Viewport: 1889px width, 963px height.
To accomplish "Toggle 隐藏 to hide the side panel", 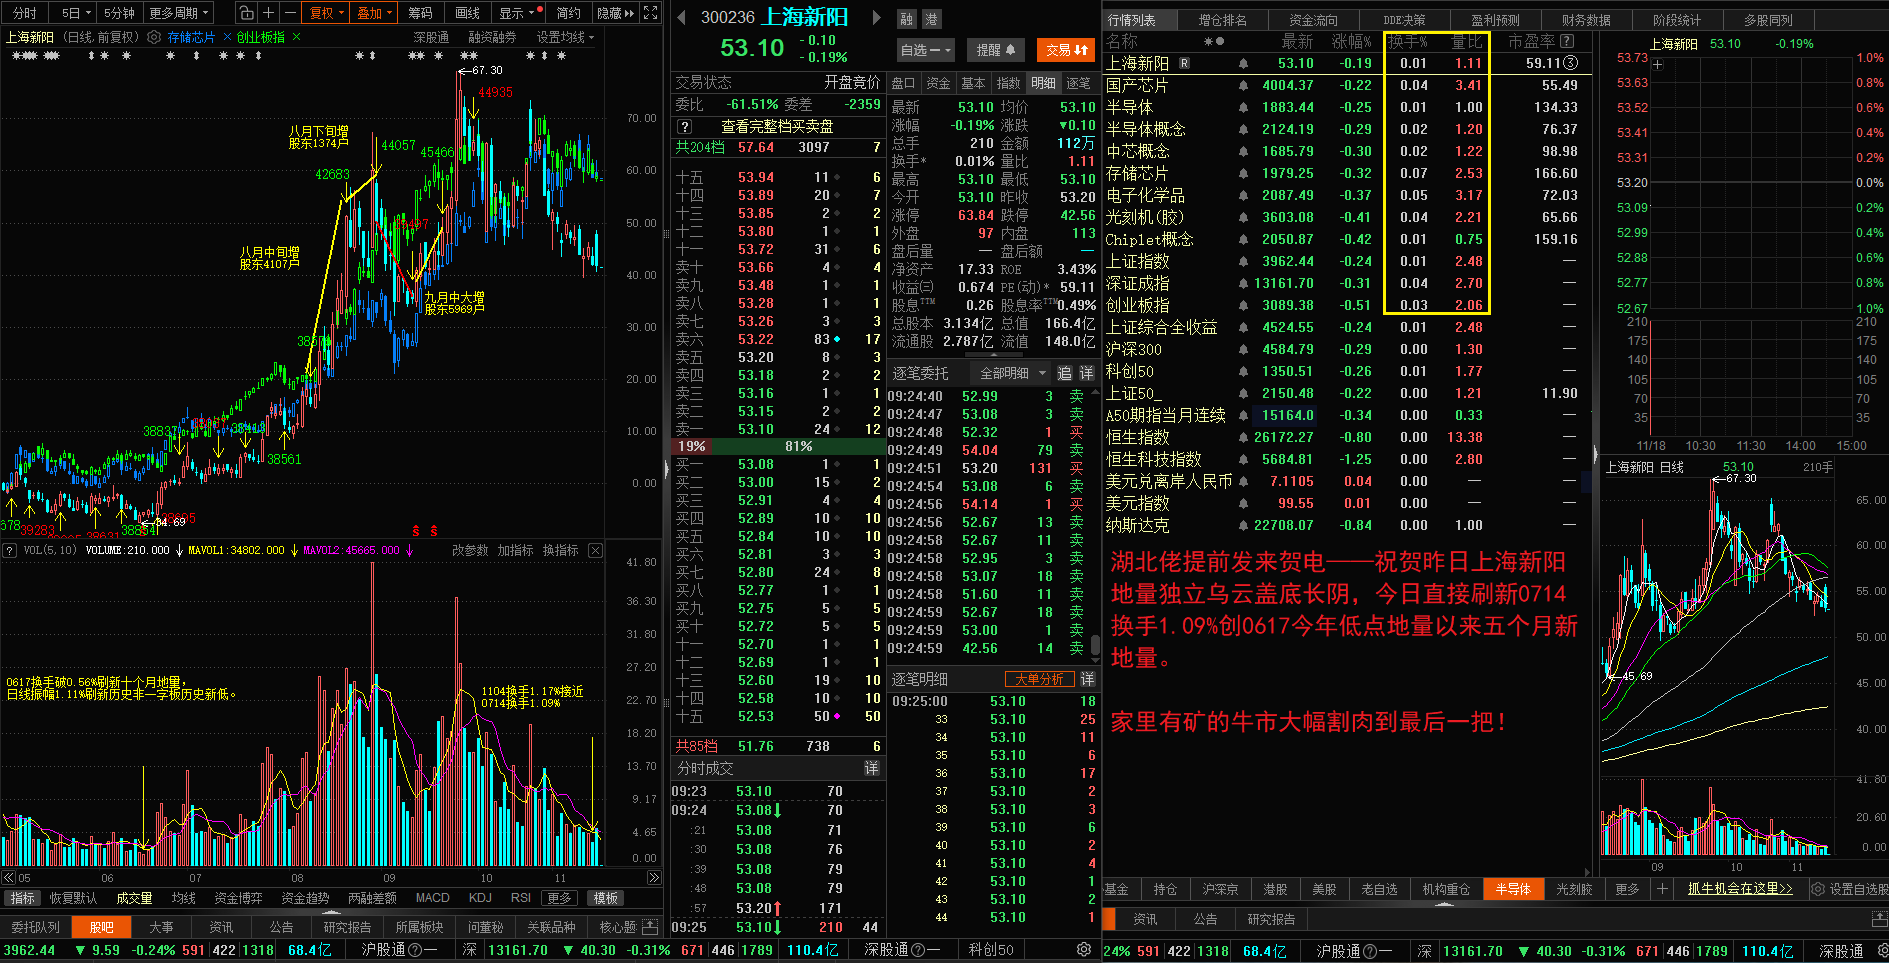I will click(614, 13).
